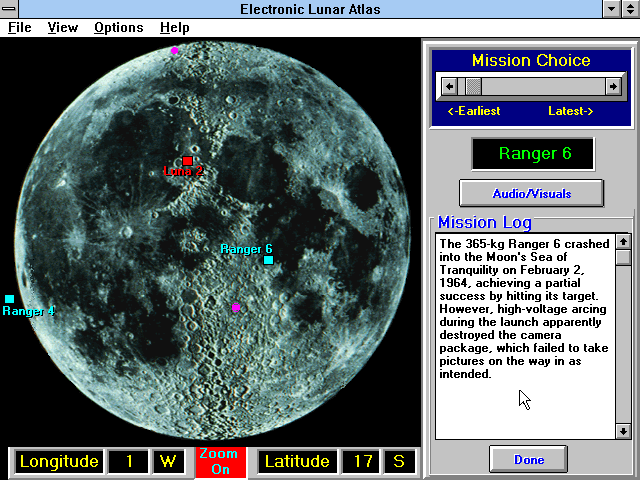The width and height of the screenshot is (640, 480).
Task: Click the longitude direction field W
Action: point(168,462)
